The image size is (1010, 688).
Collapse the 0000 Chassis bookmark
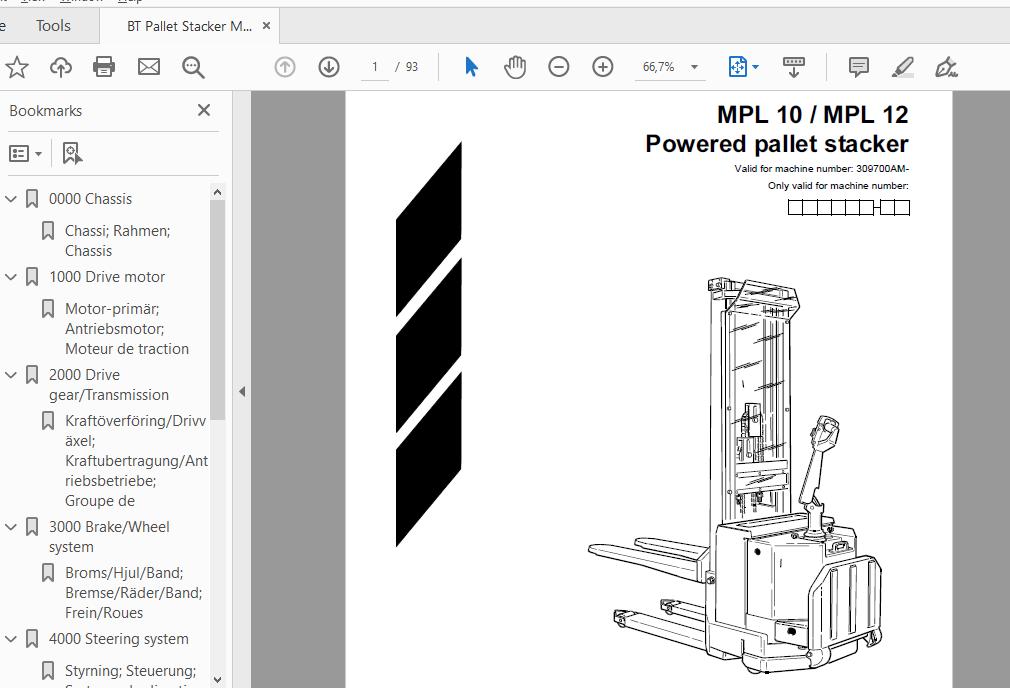[11, 199]
